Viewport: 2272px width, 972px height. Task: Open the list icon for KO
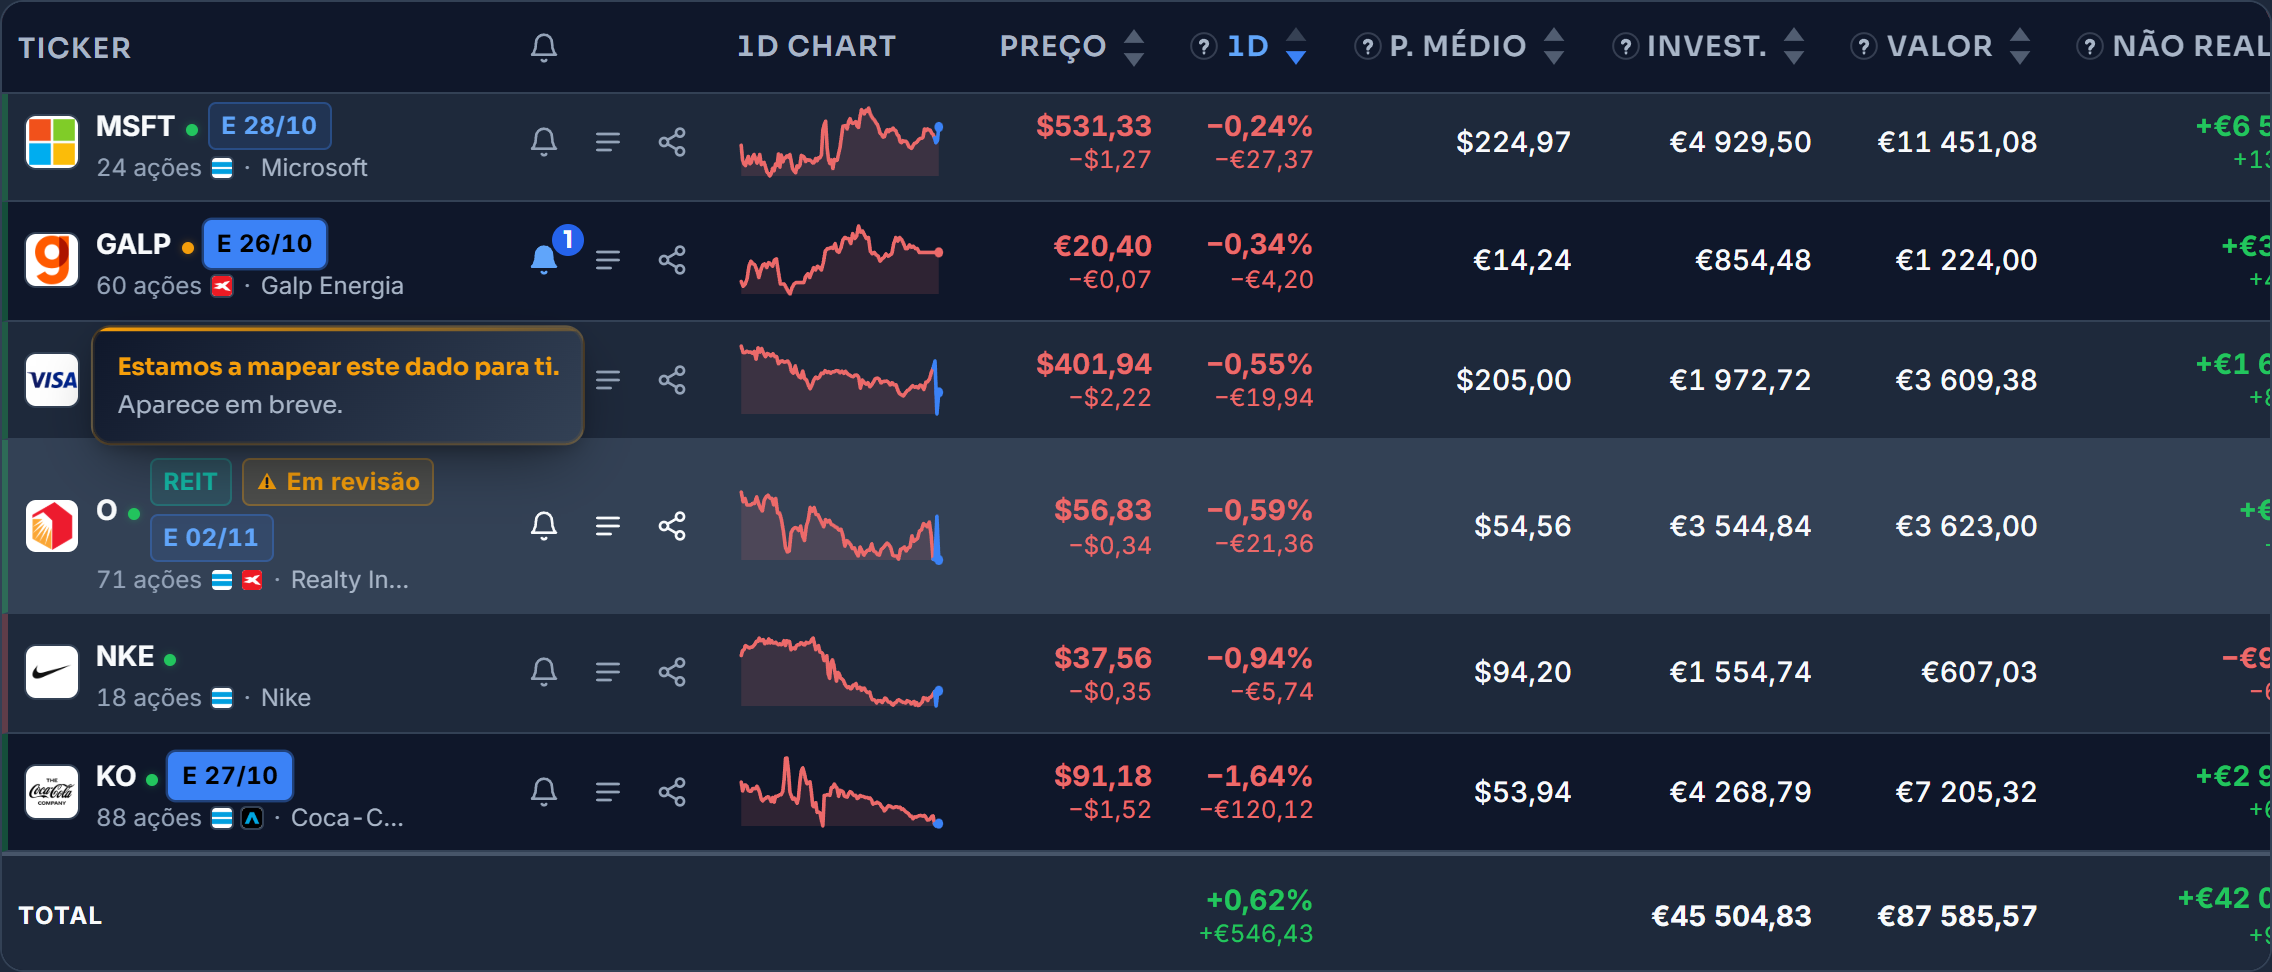coord(608,792)
